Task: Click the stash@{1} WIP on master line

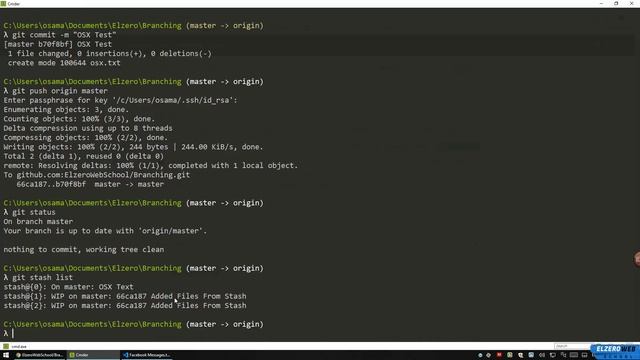Action: click(x=125, y=296)
